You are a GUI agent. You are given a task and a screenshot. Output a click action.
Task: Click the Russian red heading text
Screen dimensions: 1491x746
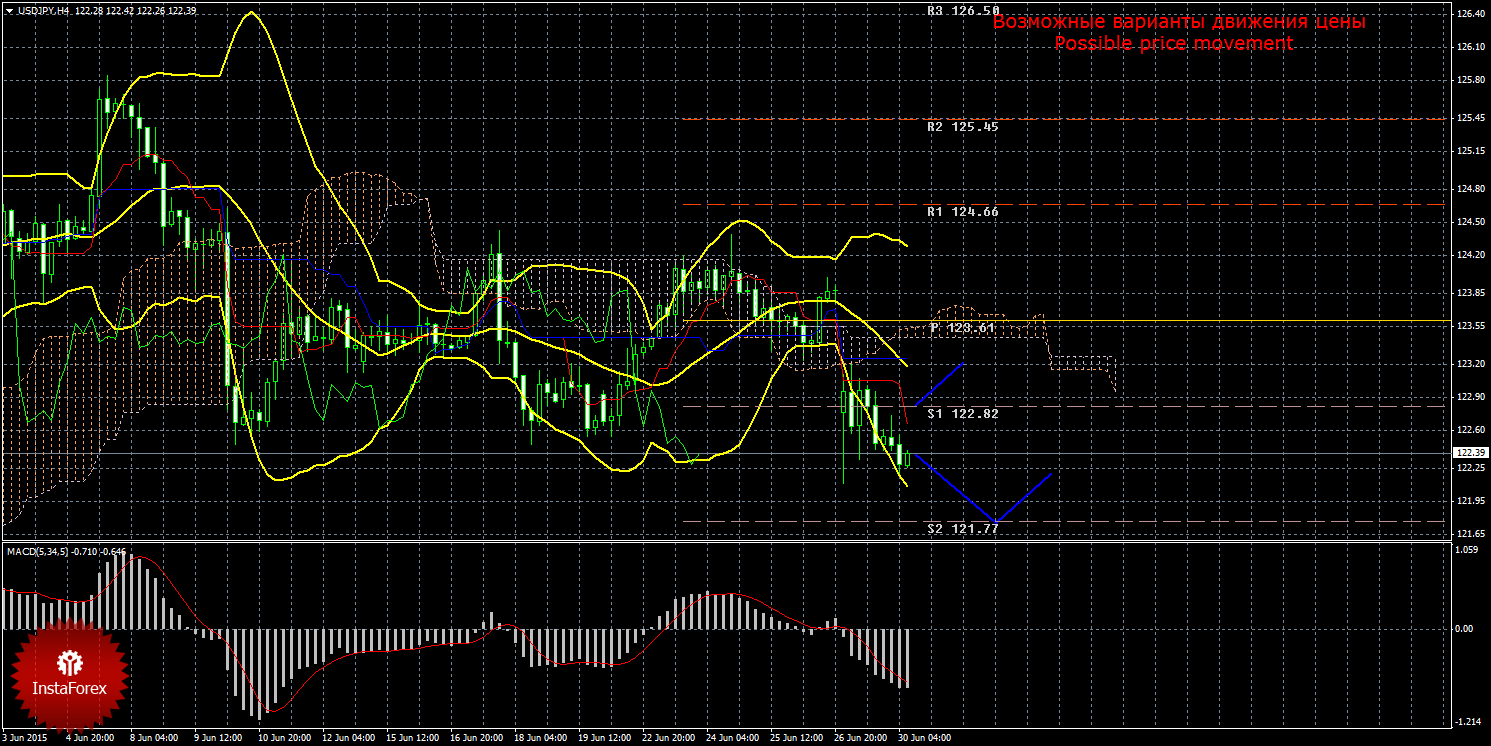pos(1178,21)
